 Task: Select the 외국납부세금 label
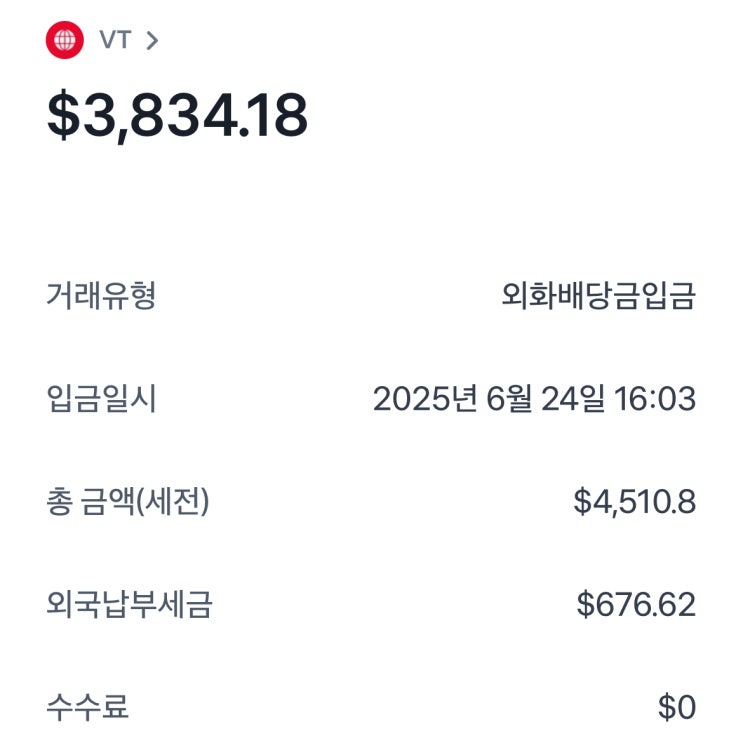(x=129, y=605)
